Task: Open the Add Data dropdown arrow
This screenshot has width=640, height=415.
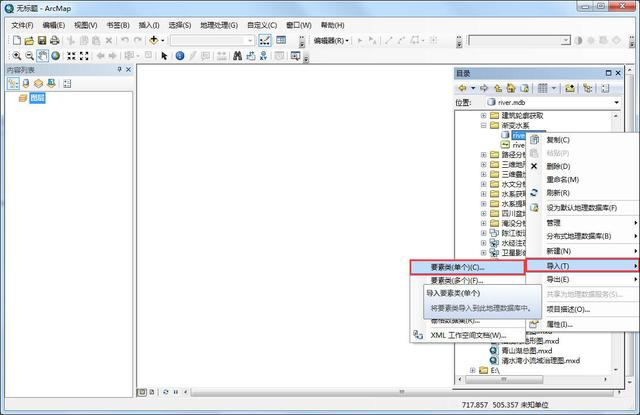Action: (163, 40)
